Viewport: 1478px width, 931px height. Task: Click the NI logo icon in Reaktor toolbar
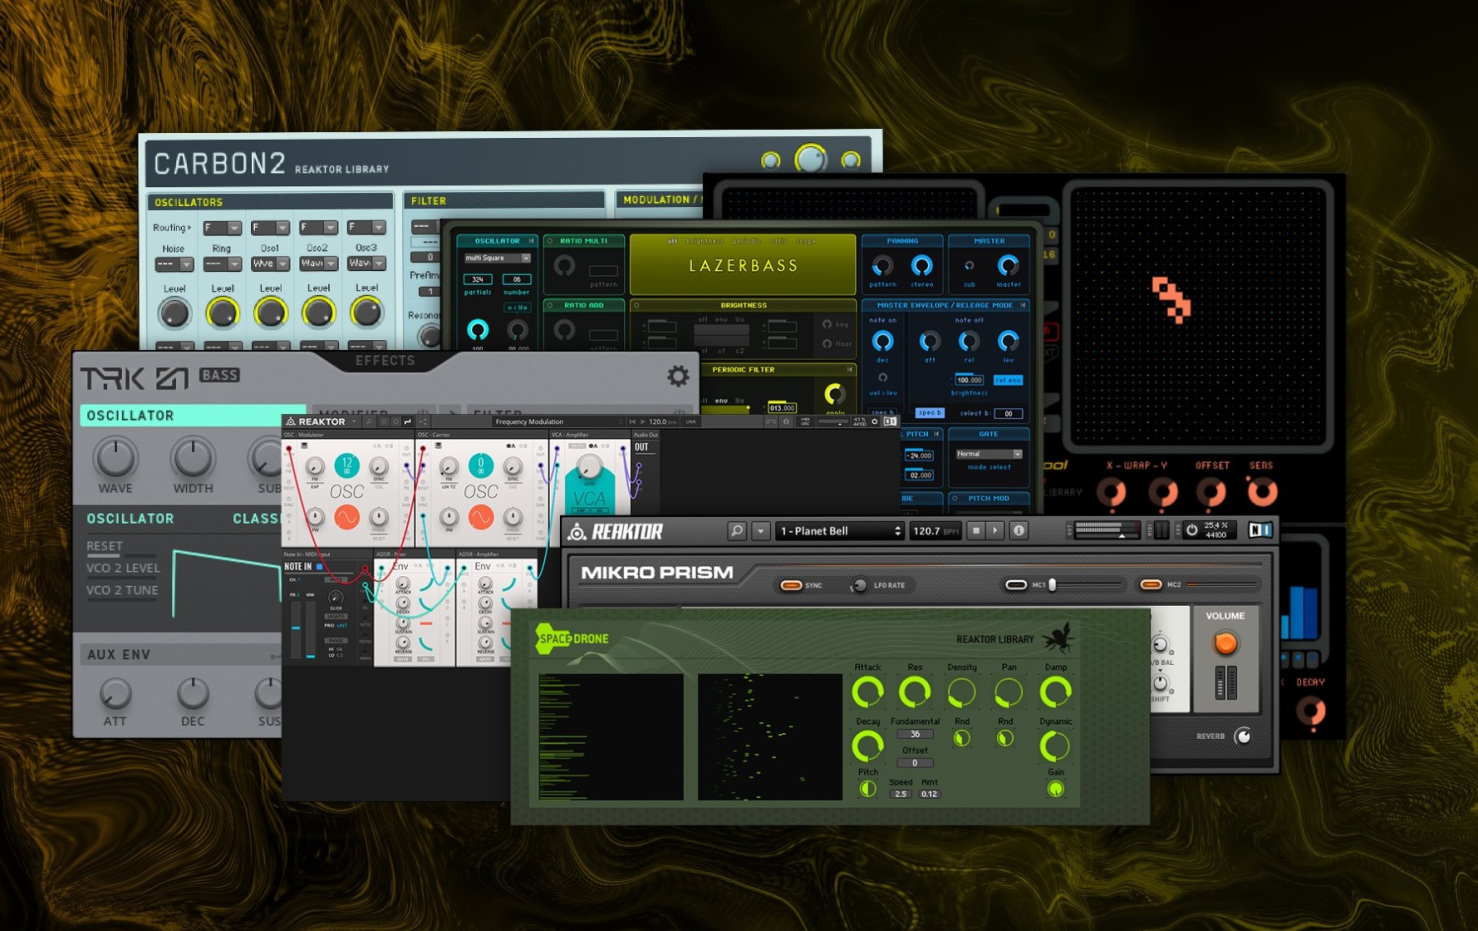click(1260, 530)
